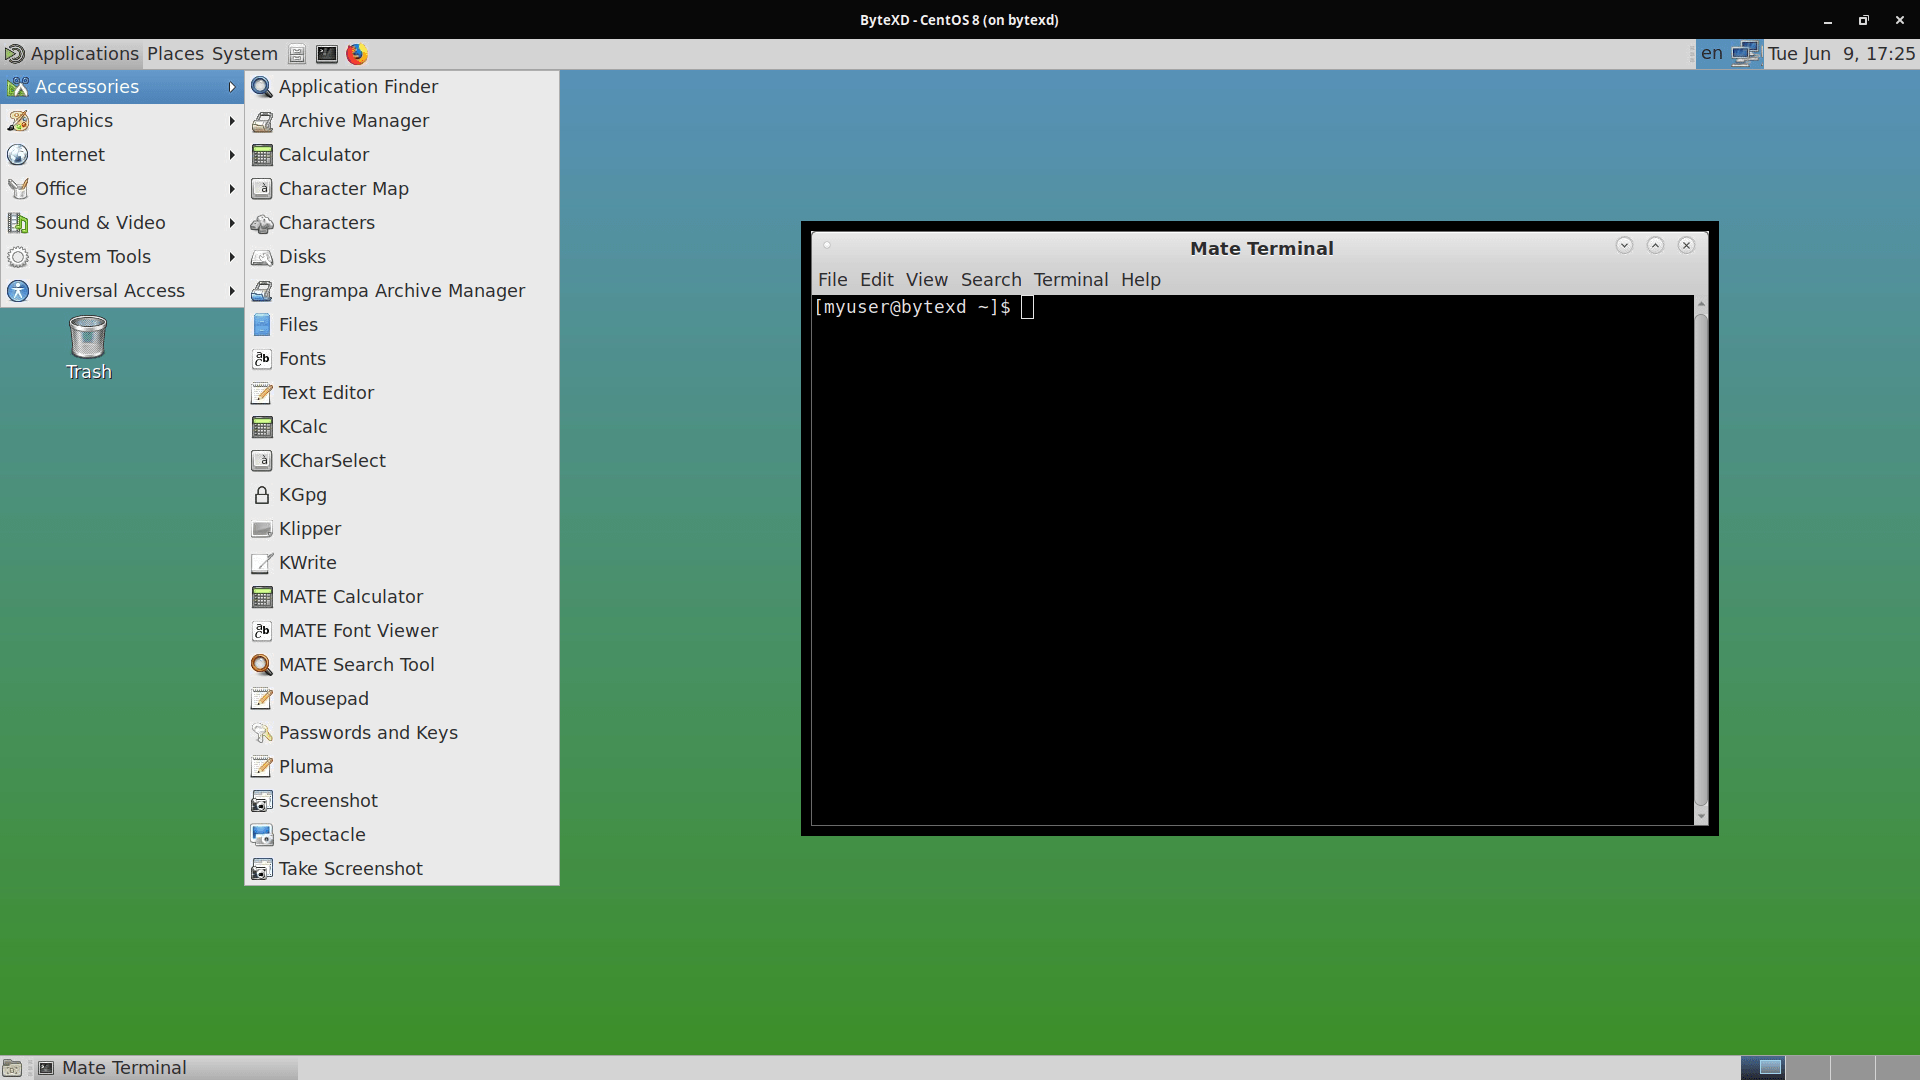Screen dimensions: 1920x1080
Task: Click the "en" keyboard layout indicator
Action: click(1712, 53)
